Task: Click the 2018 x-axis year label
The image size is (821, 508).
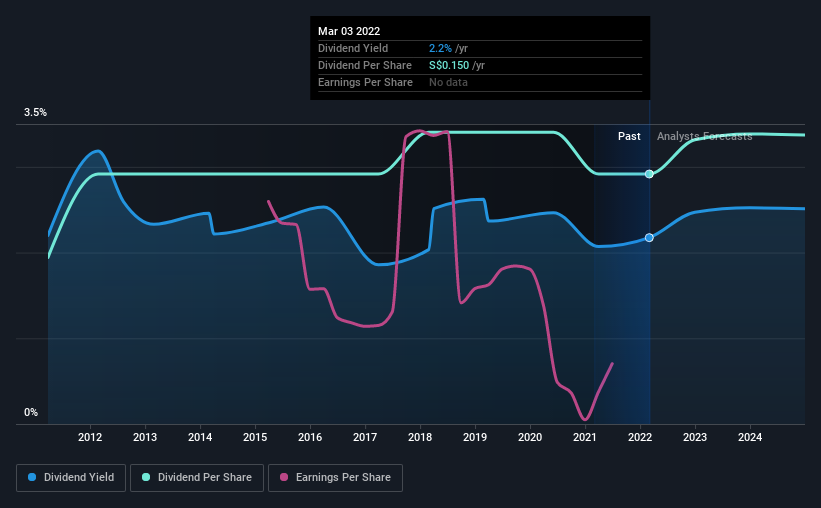Action: point(420,437)
